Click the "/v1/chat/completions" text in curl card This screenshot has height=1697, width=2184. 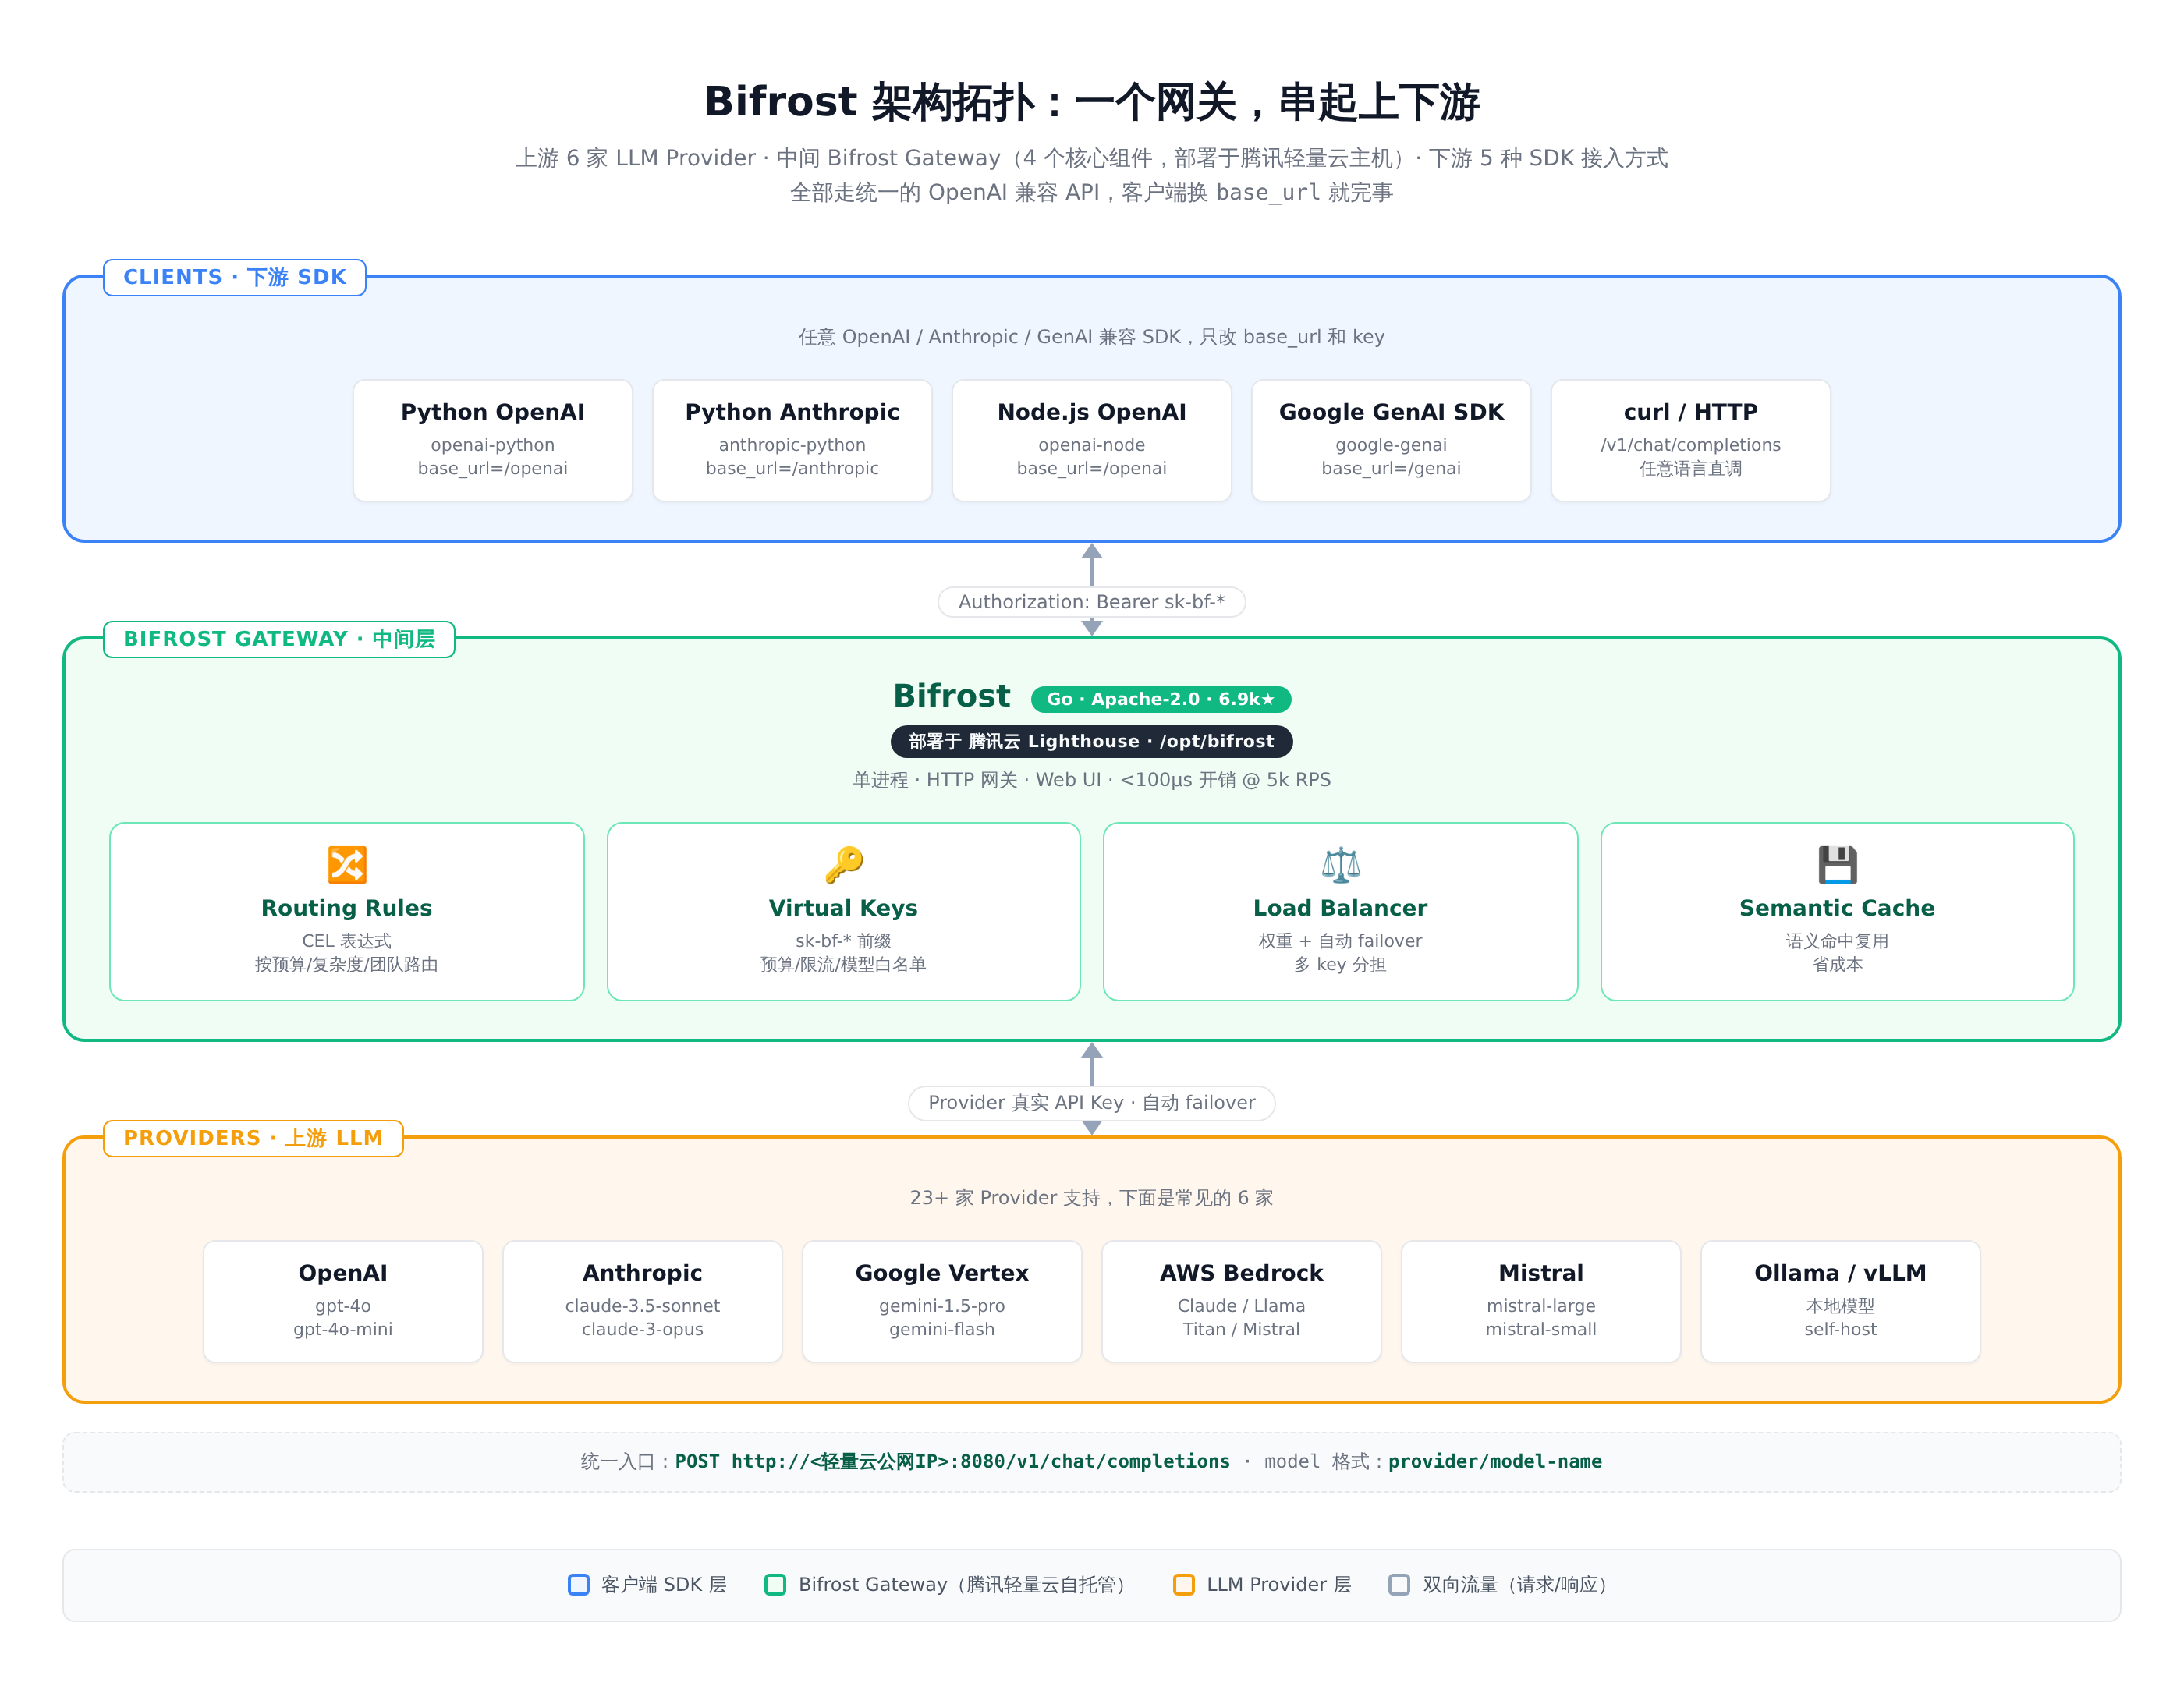pyautogui.click(x=1691, y=445)
